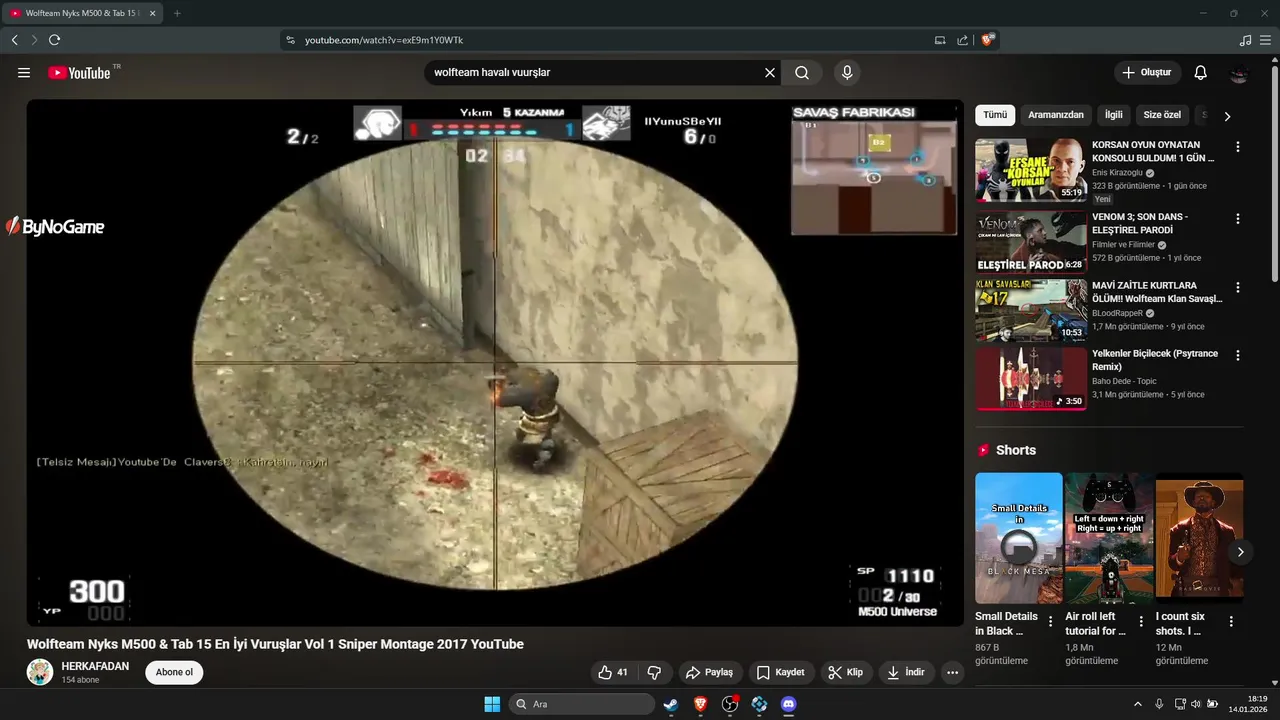Start voice search with the microphone
Image resolution: width=1280 pixels, height=720 pixels.
pyautogui.click(x=847, y=73)
